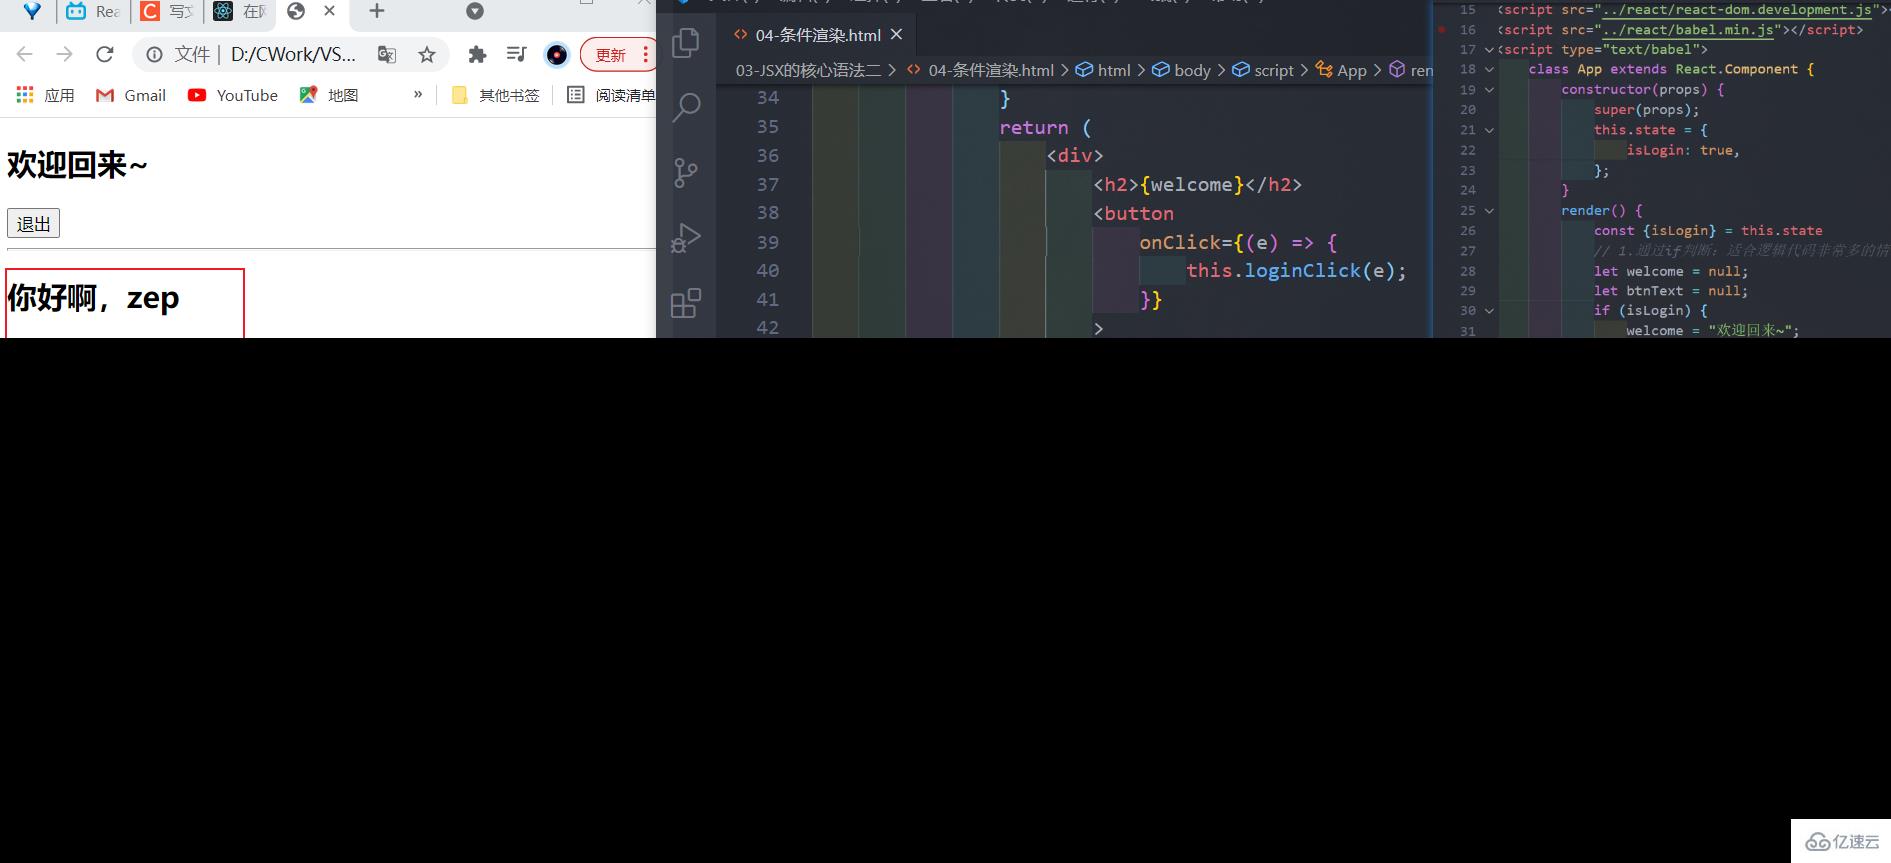Viewport: 1891px width, 863px height.
Task: Collapse the this.state fold at line 21
Action: [1489, 130]
